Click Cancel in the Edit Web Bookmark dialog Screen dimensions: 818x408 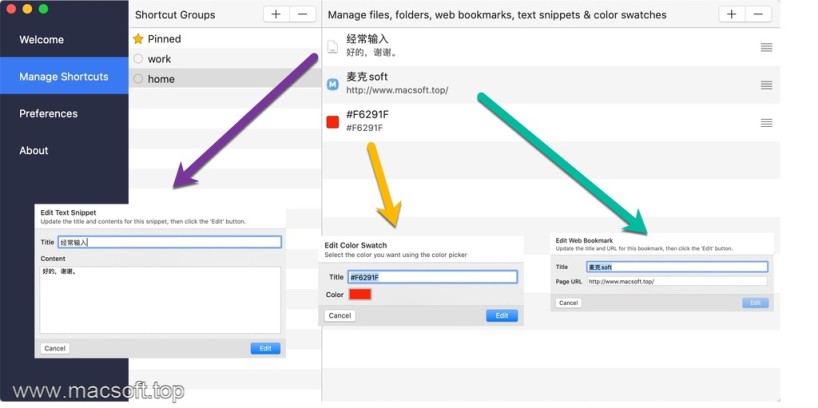tap(568, 302)
